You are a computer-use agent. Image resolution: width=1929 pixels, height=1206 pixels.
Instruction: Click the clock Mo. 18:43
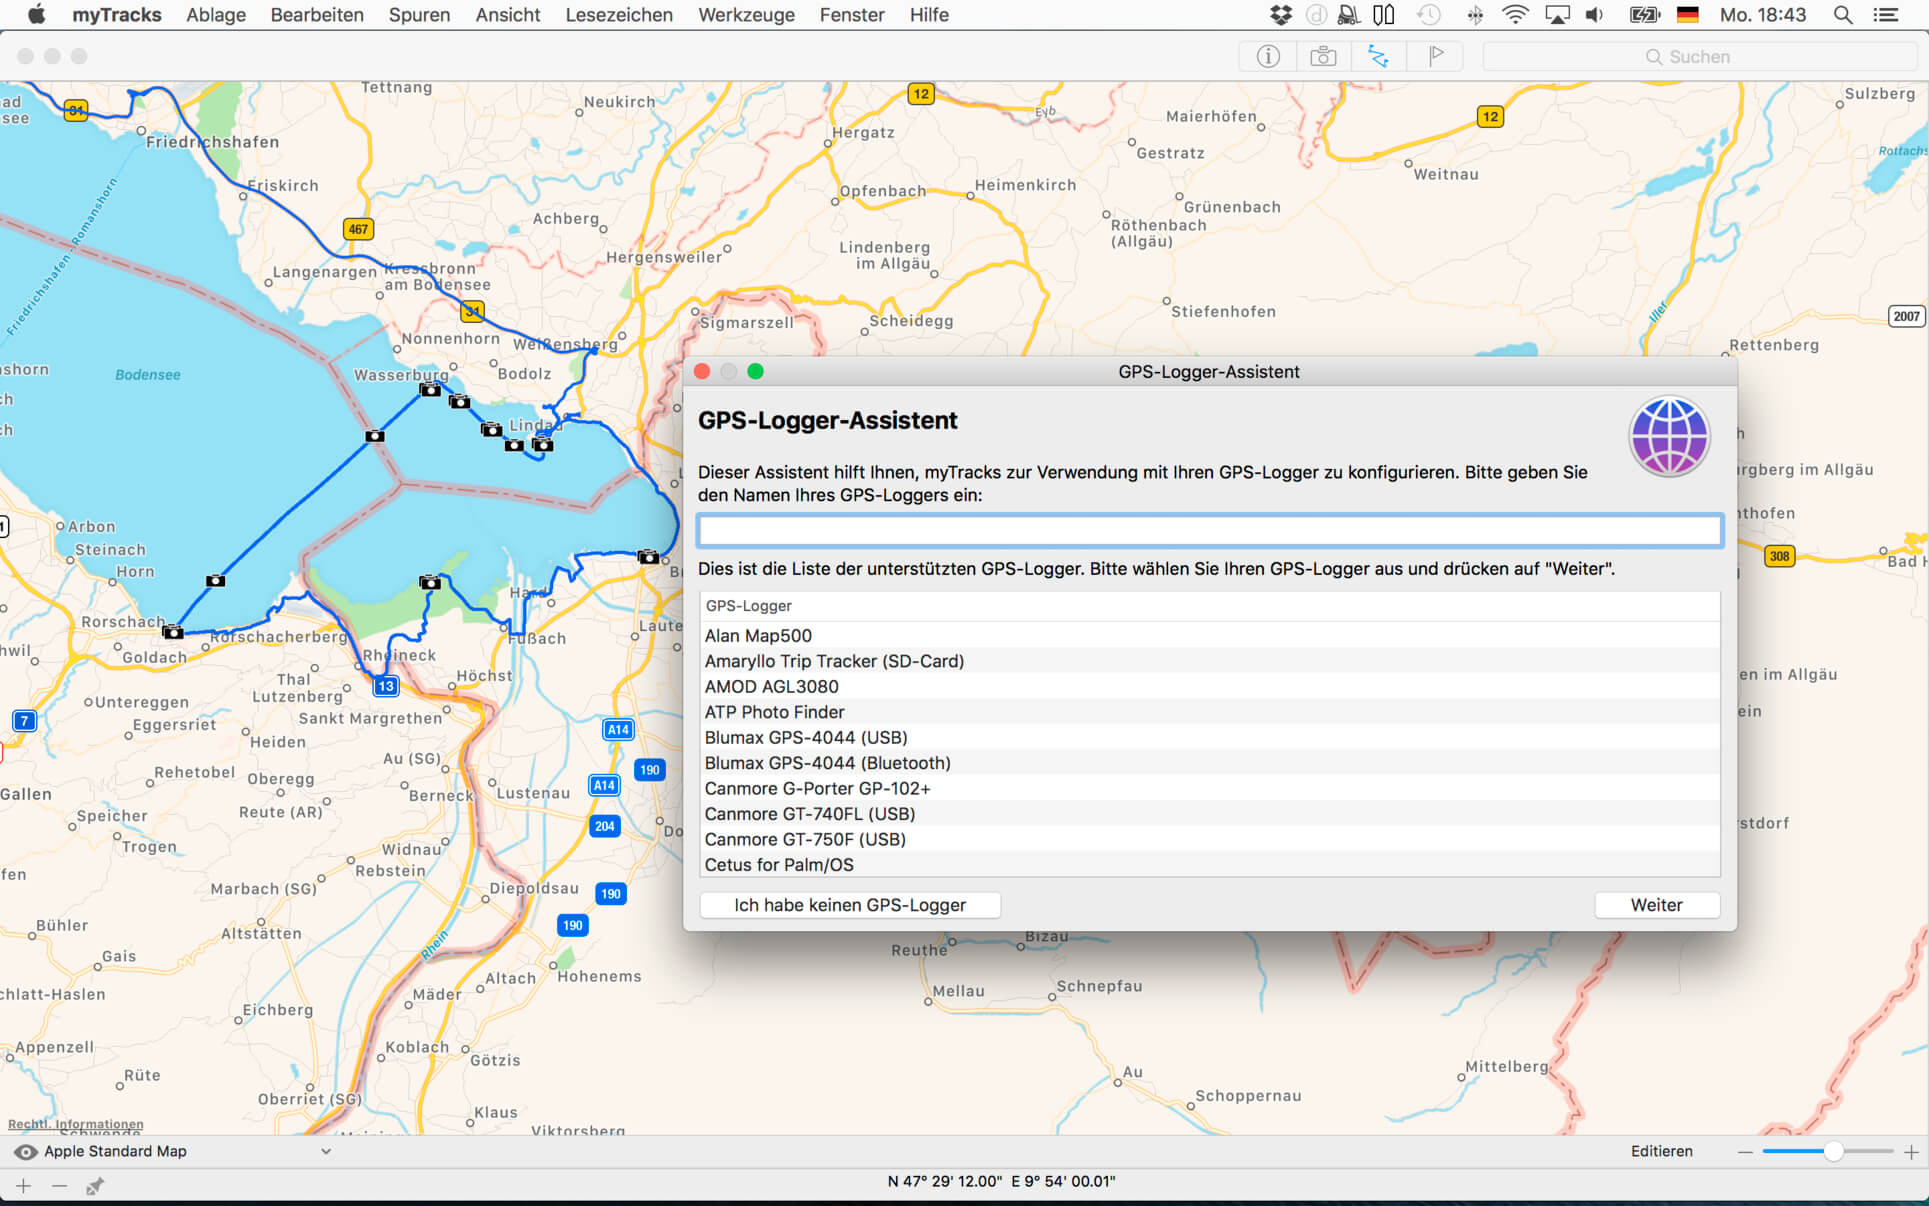(1763, 15)
